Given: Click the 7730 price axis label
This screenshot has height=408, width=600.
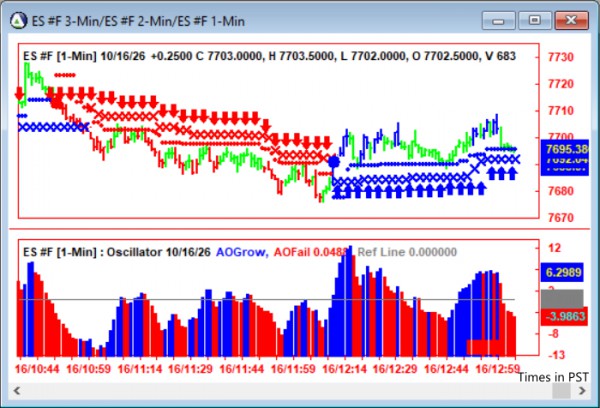Looking at the screenshot, I should (x=561, y=57).
